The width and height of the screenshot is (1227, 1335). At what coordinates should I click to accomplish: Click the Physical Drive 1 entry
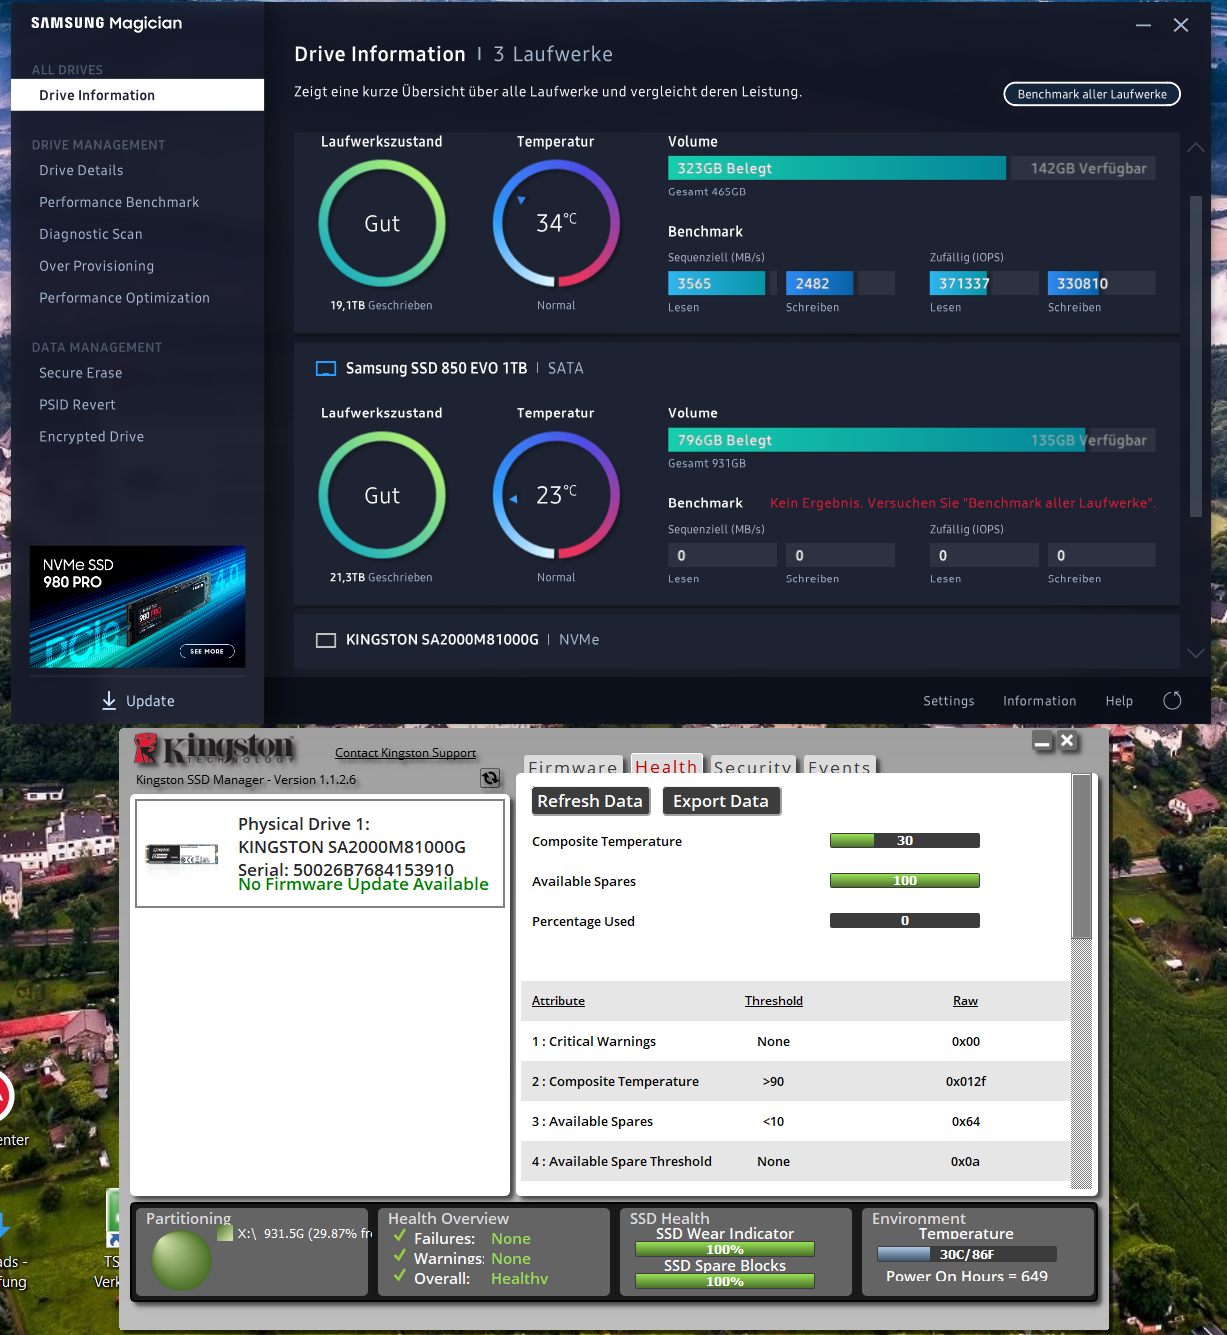[320, 852]
